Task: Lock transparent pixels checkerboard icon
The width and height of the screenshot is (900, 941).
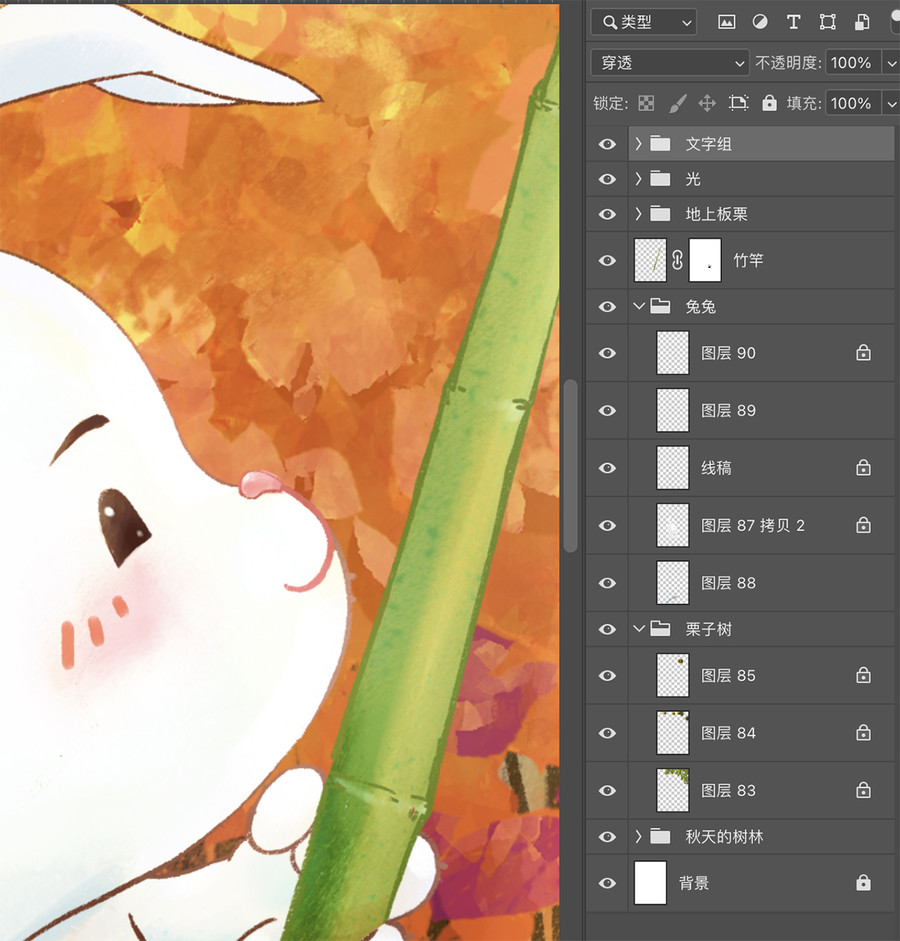Action: [646, 103]
